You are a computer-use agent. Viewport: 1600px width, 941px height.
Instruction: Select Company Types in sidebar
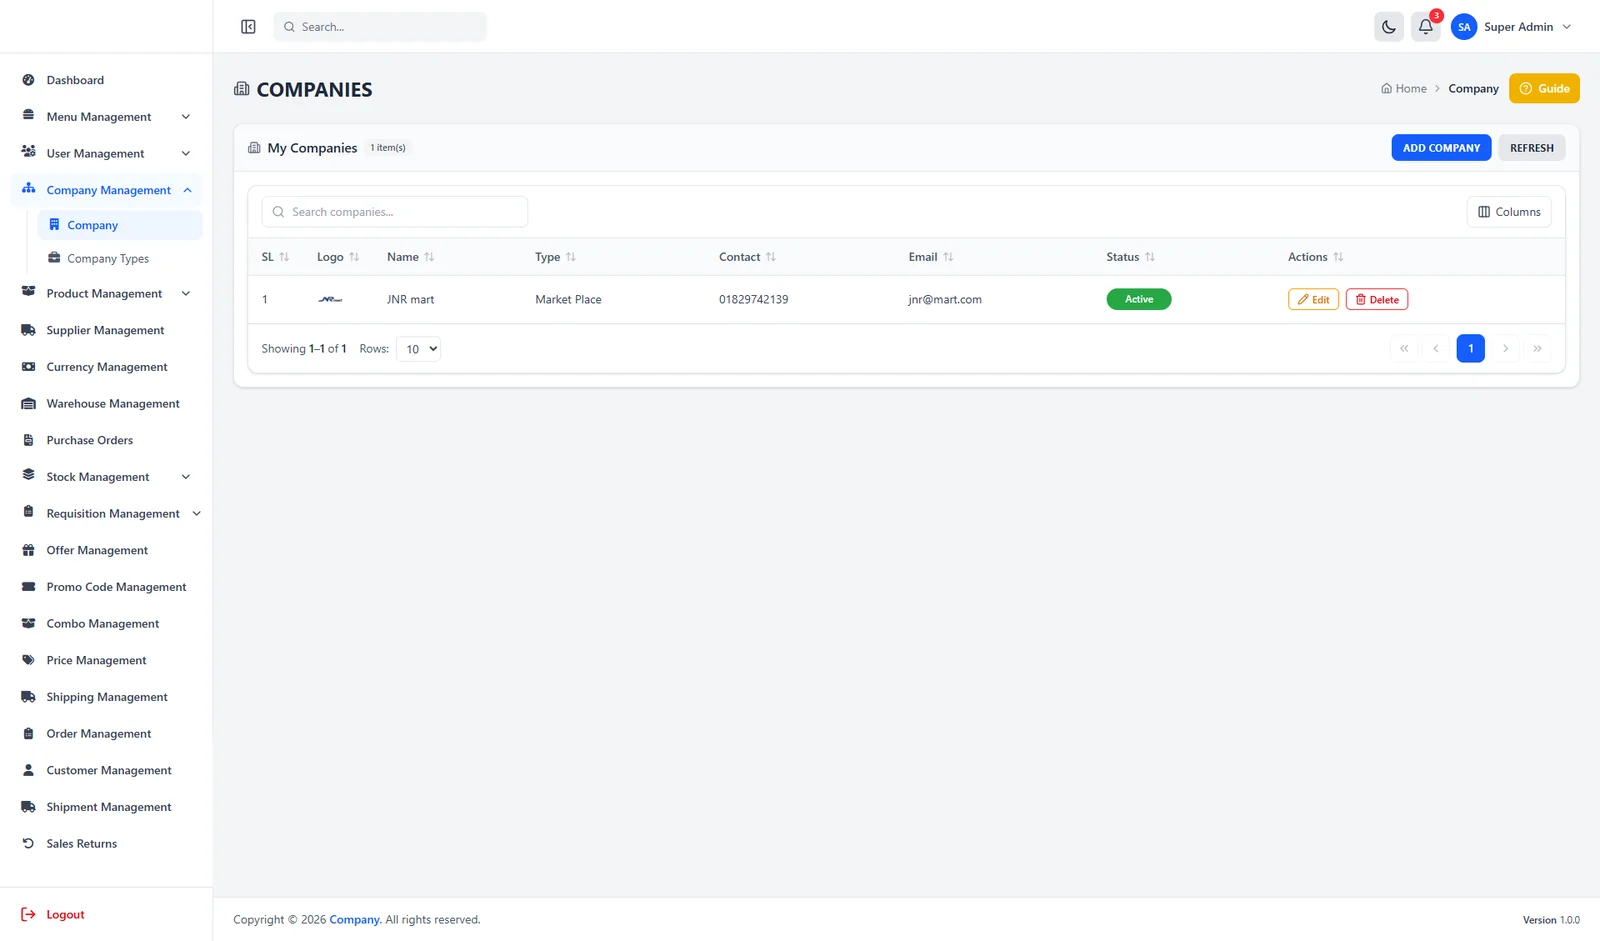pos(120,259)
